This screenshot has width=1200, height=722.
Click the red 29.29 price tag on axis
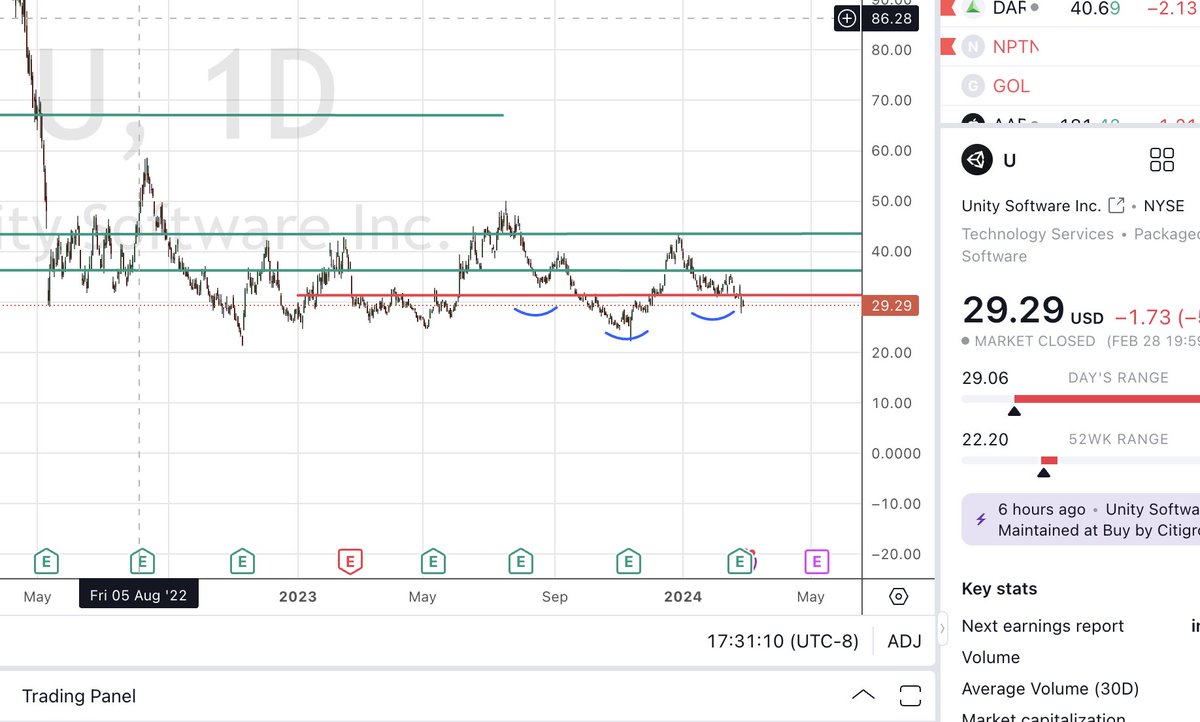[x=891, y=305]
